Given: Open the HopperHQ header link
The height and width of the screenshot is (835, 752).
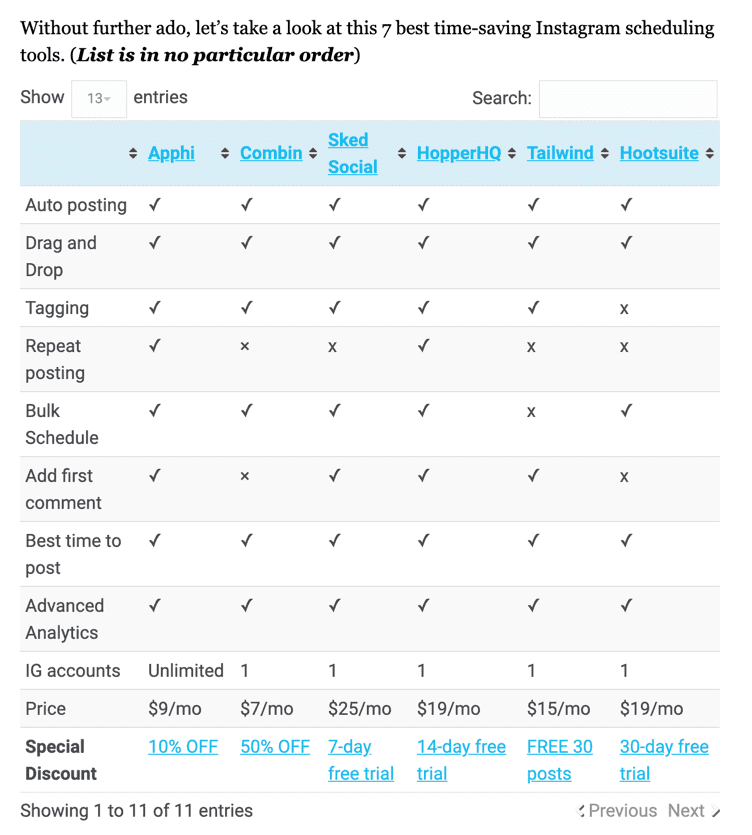Looking at the screenshot, I should click(x=458, y=153).
